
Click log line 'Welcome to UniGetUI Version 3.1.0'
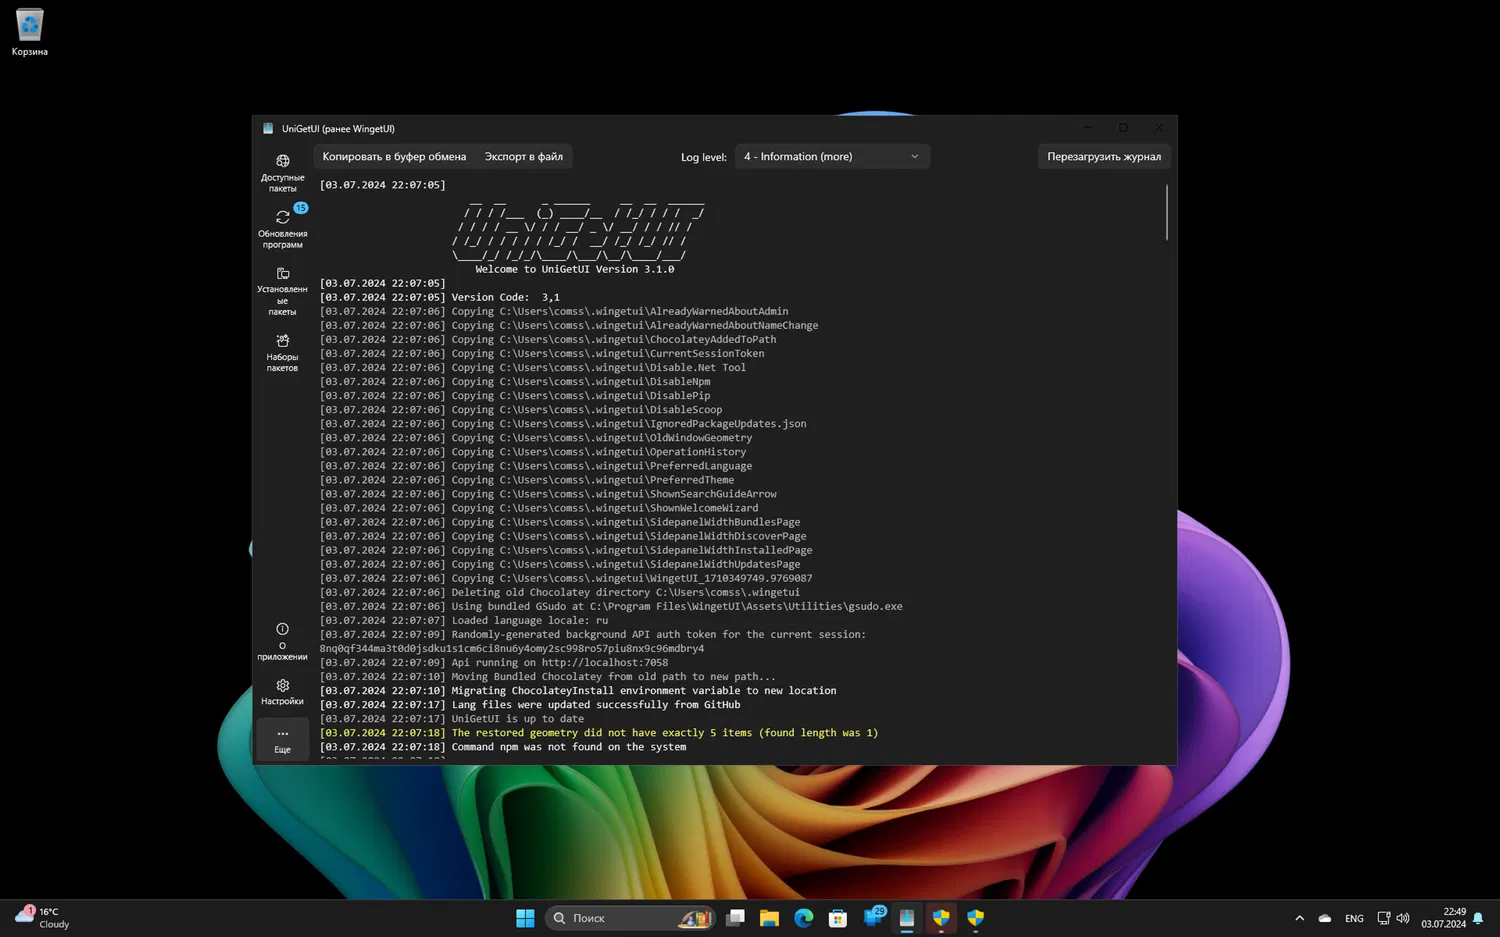575,269
